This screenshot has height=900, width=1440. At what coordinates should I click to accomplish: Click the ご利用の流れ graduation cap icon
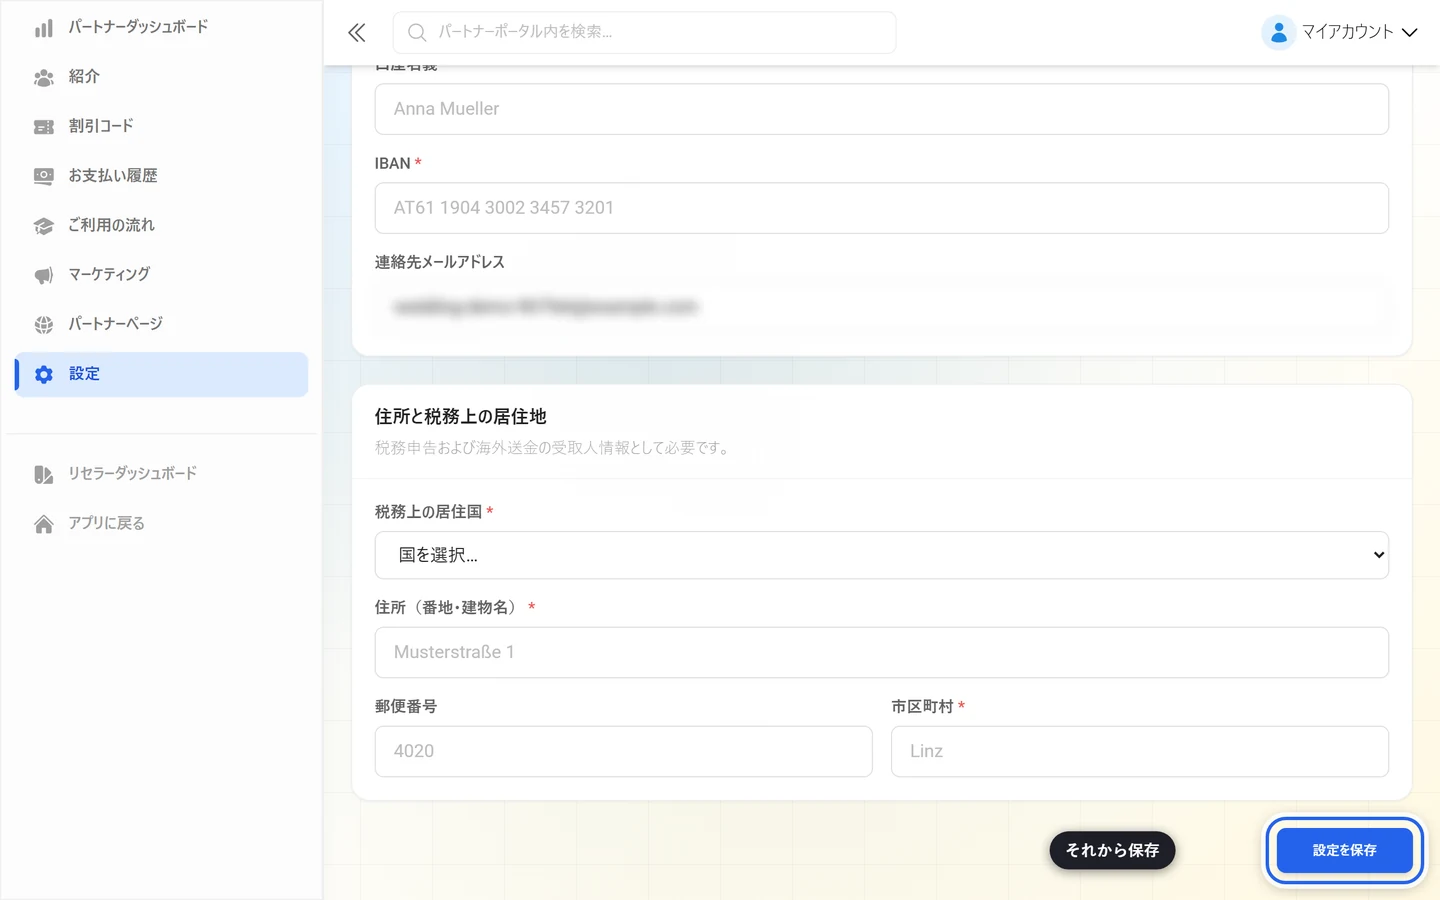pyautogui.click(x=44, y=226)
